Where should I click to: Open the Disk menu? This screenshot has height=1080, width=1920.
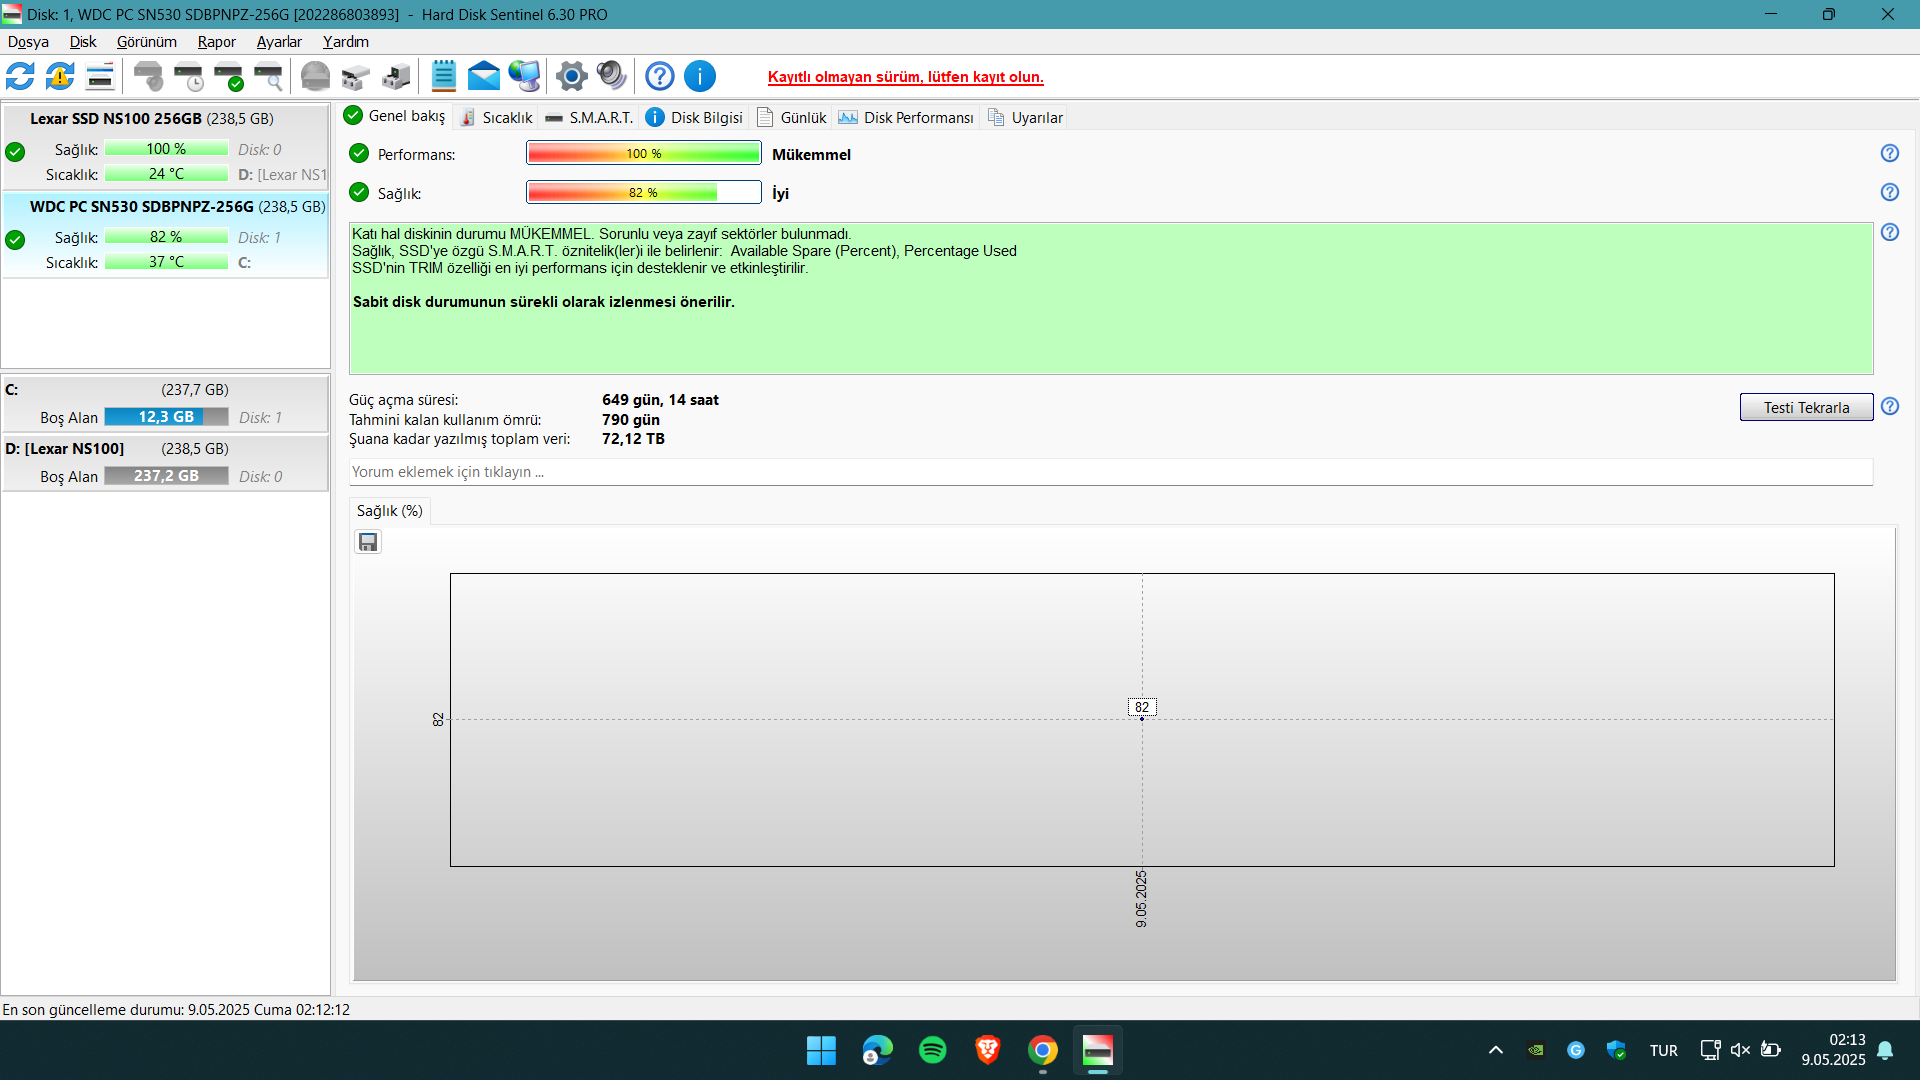pos(83,41)
